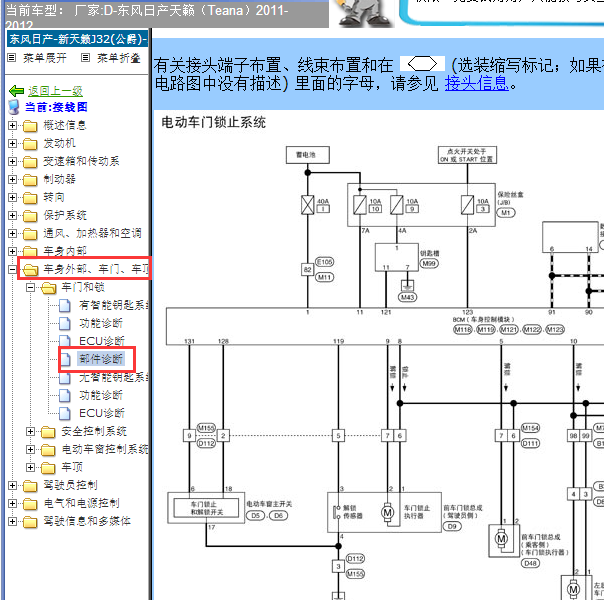Click the 概述信息 folder icon
Screen dimensions: 604x600
click(x=30, y=126)
